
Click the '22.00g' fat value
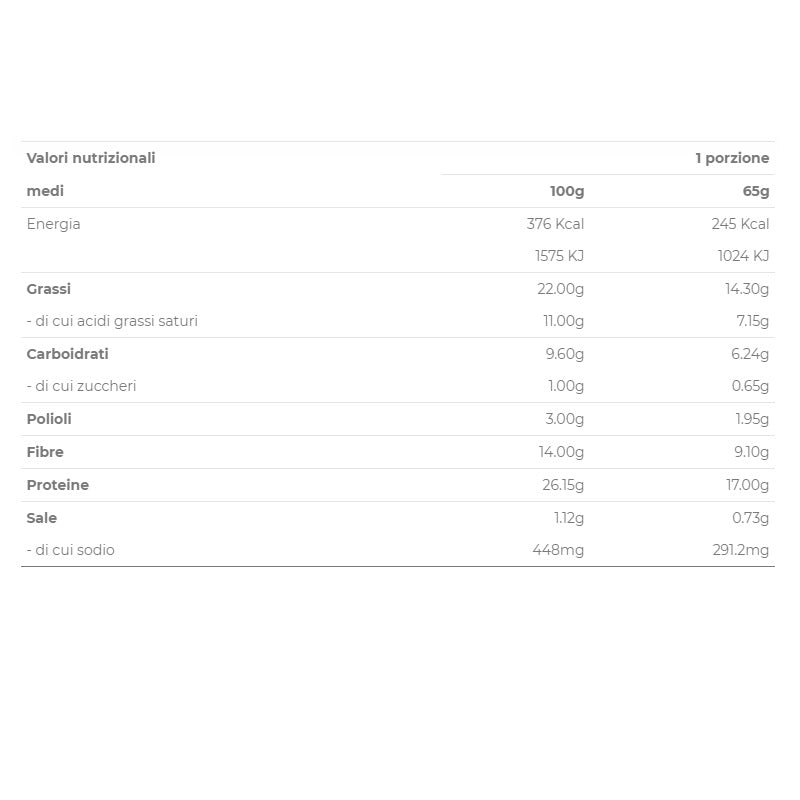pos(561,289)
